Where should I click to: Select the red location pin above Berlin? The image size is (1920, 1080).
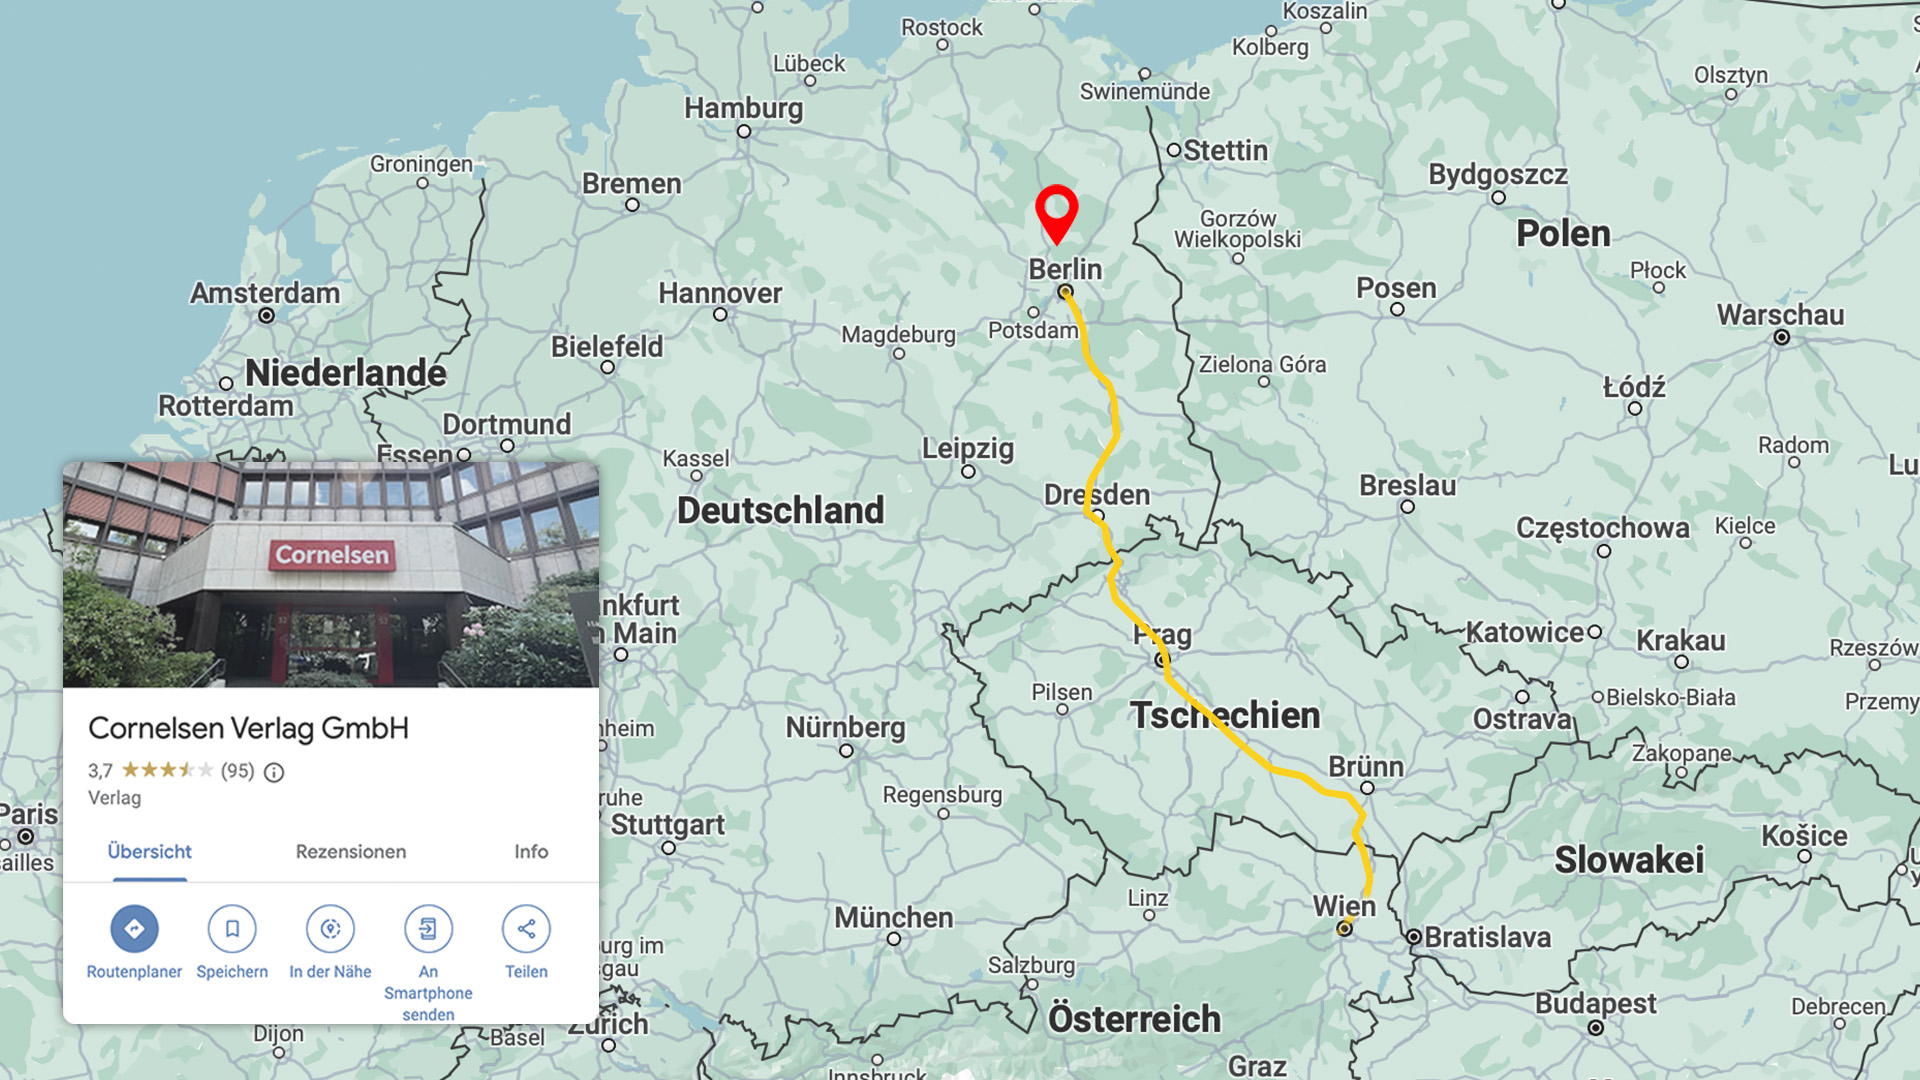[x=1056, y=214]
